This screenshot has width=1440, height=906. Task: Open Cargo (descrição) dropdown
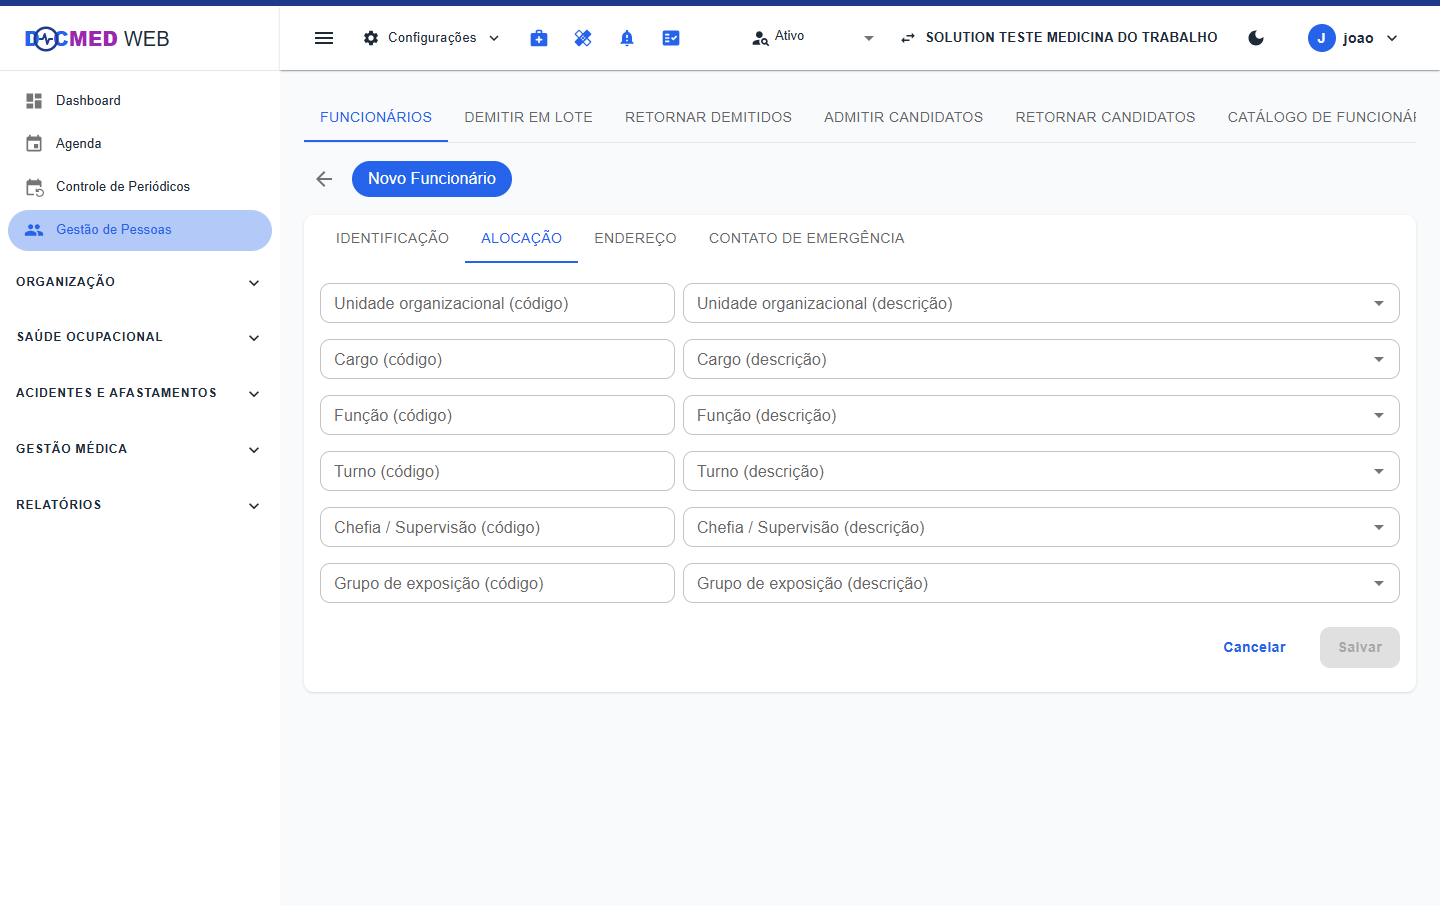point(1041,359)
